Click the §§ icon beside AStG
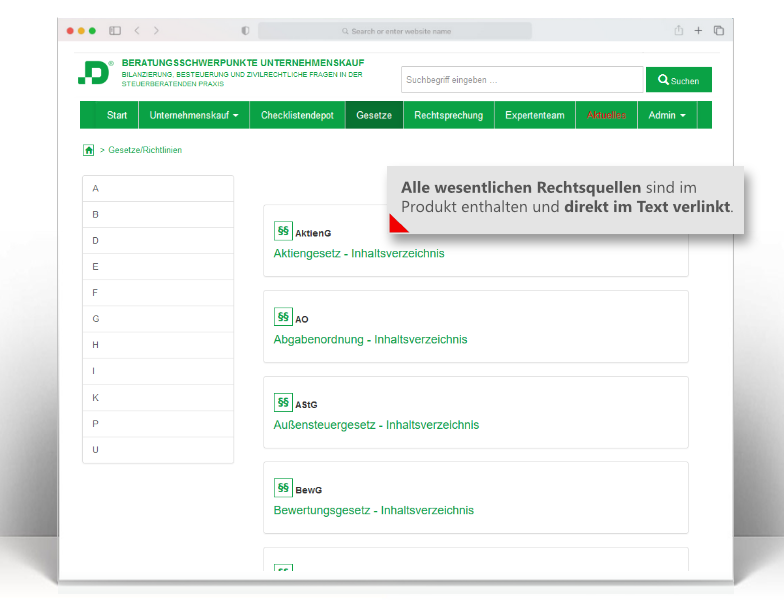The image size is (784, 600). pos(283,402)
